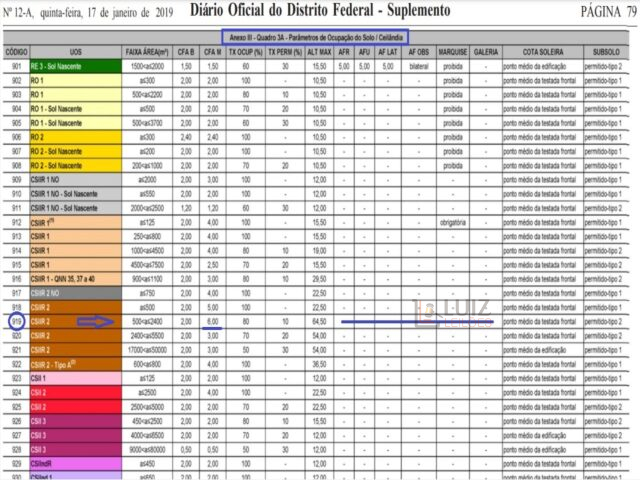Select the AF LAT column header
Viewport: 640px width, 480px height.
(x=388, y=52)
